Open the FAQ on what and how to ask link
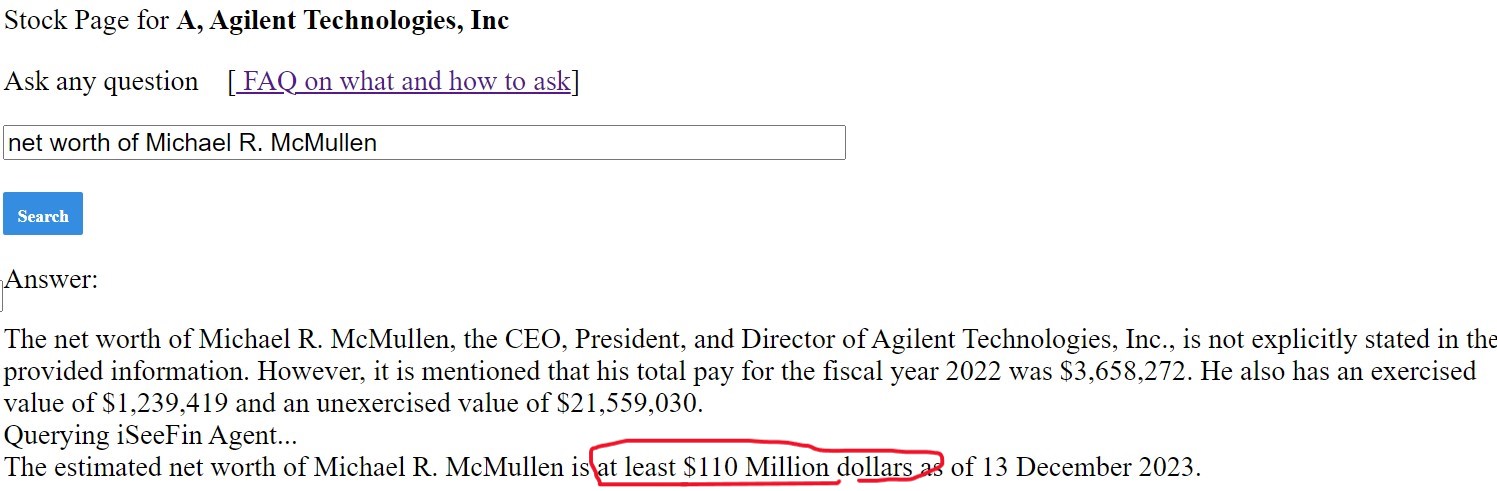The width and height of the screenshot is (1497, 491). pyautogui.click(x=403, y=81)
